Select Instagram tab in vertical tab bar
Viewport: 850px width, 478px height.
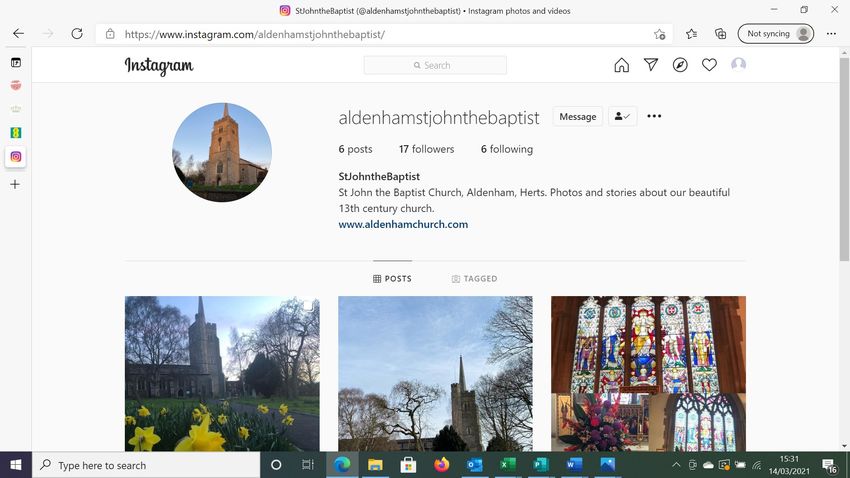[x=16, y=157]
